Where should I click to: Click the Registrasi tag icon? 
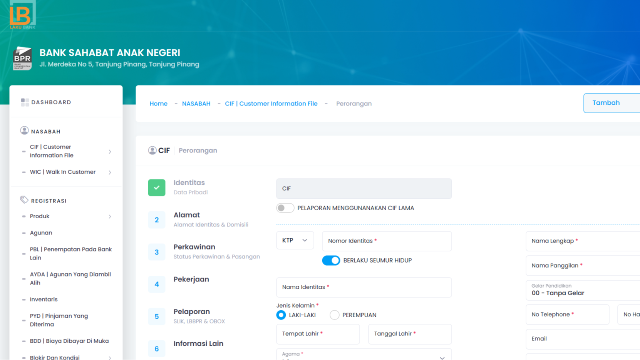point(24,200)
